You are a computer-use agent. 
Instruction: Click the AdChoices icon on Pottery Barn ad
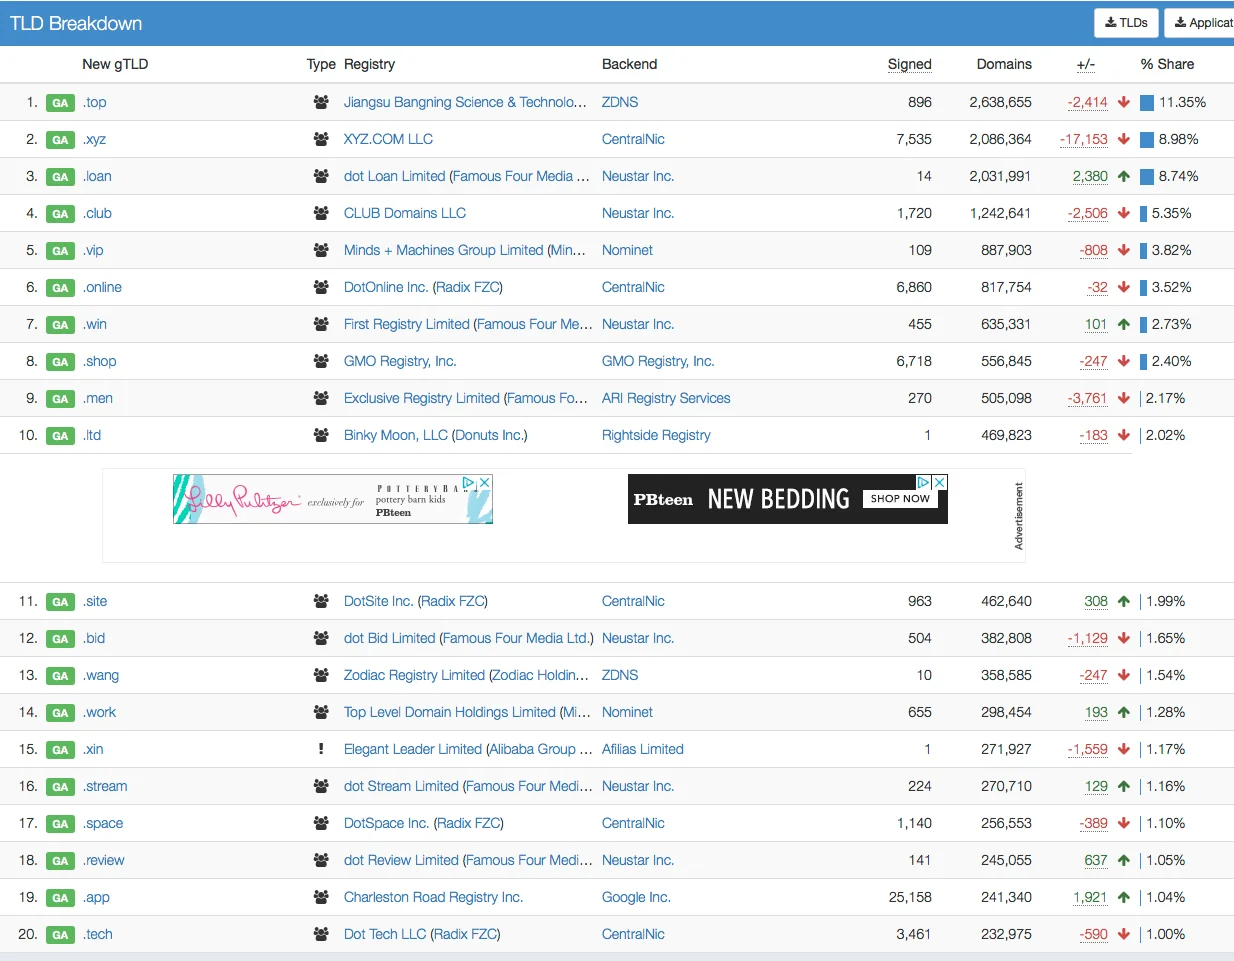469,482
